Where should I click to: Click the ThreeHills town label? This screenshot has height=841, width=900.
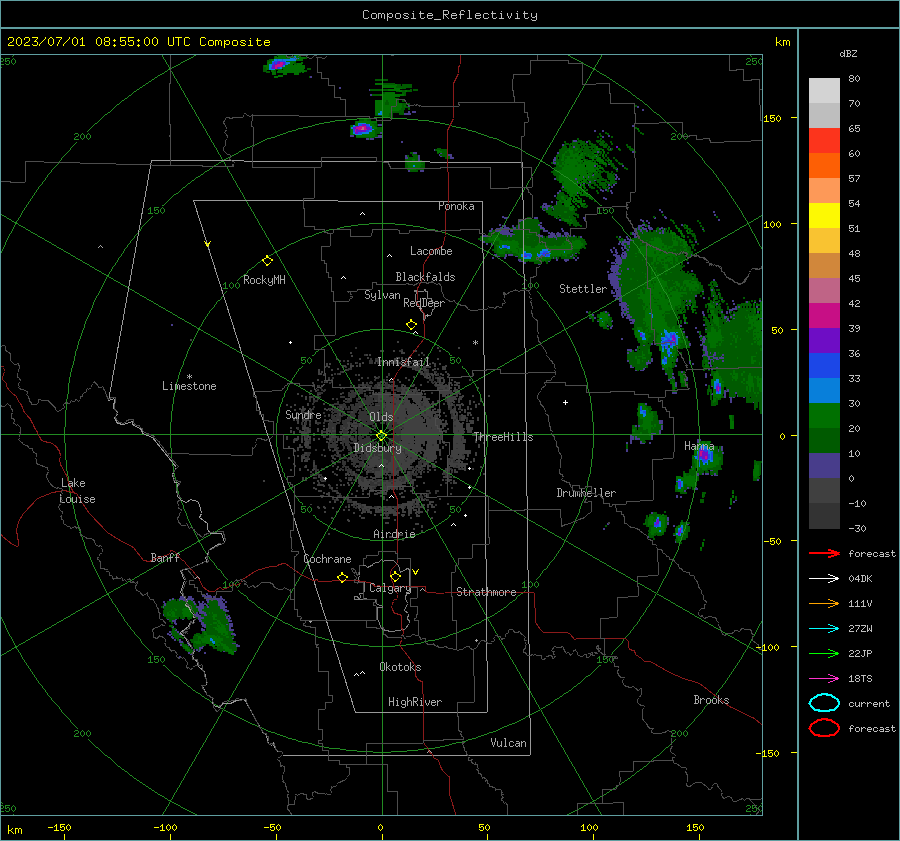(503, 437)
